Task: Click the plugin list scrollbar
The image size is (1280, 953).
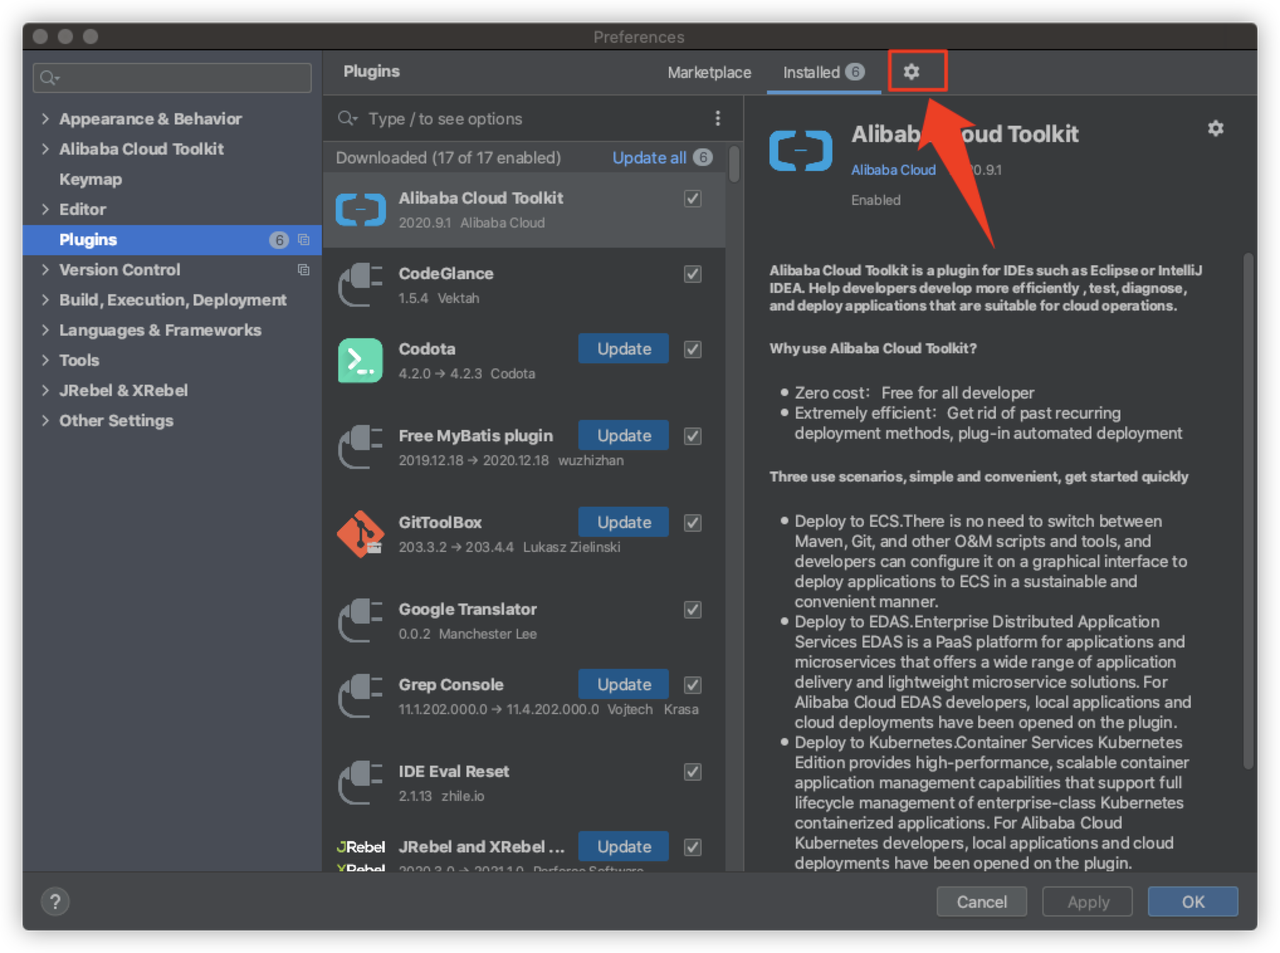Action: coord(735,164)
